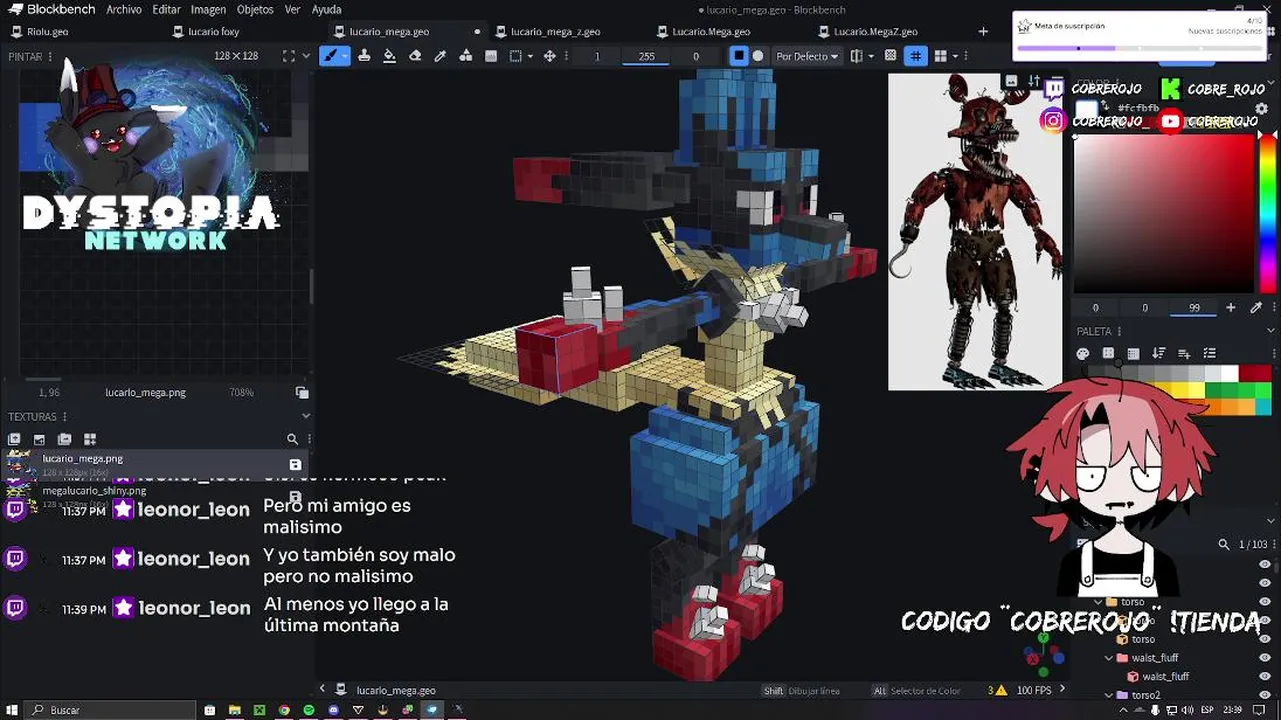The width and height of the screenshot is (1281, 720).
Task: Collapse the torso2 group
Action: [1108, 695]
